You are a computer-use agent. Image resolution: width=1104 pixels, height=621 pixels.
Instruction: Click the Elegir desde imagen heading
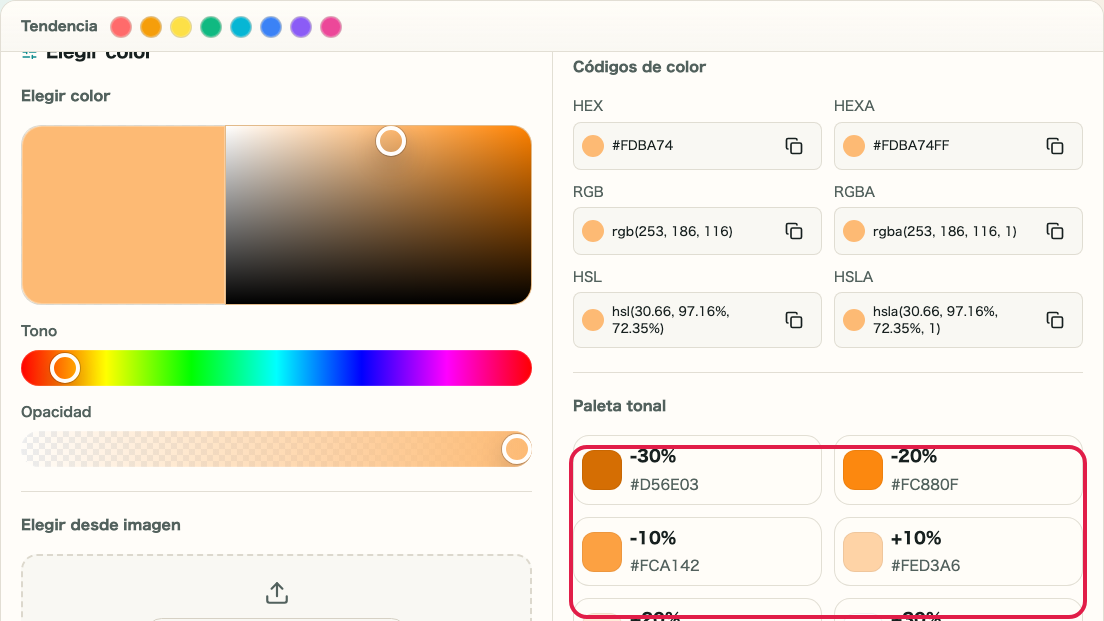click(101, 525)
